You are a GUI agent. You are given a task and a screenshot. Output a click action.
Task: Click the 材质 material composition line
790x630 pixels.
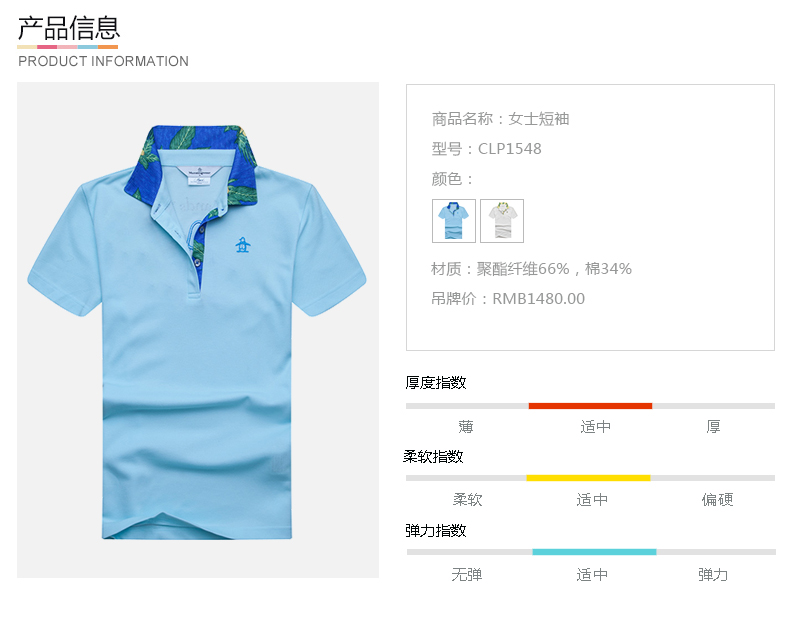(531, 269)
